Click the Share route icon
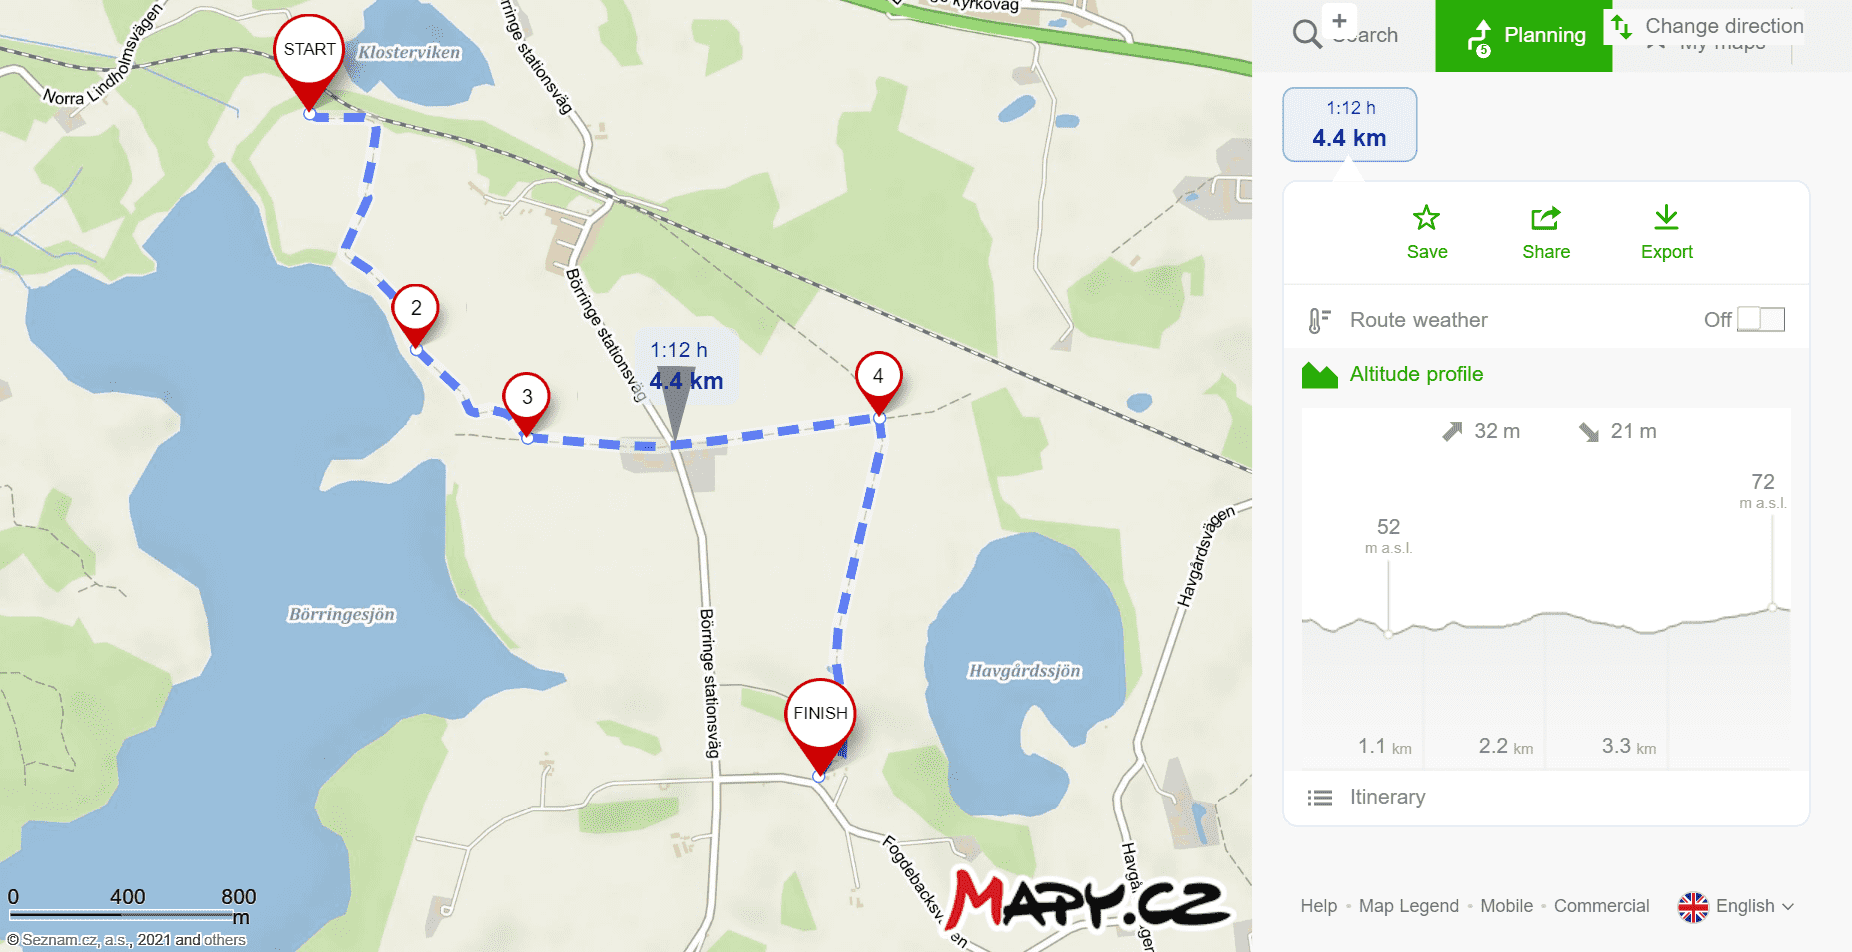This screenshot has width=1852, height=952. point(1546,218)
